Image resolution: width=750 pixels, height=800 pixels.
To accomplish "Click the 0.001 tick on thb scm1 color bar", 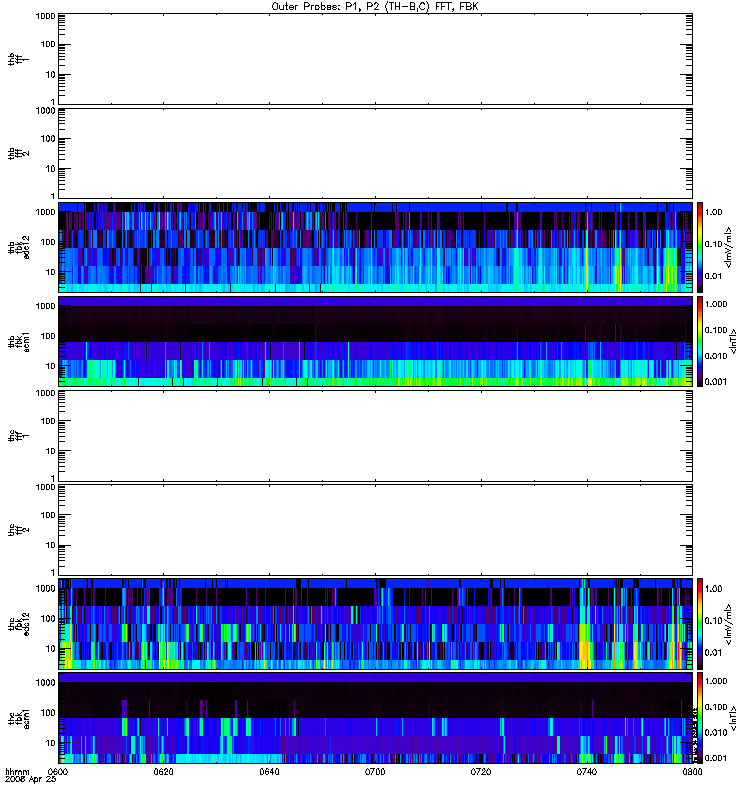I will 716,382.
